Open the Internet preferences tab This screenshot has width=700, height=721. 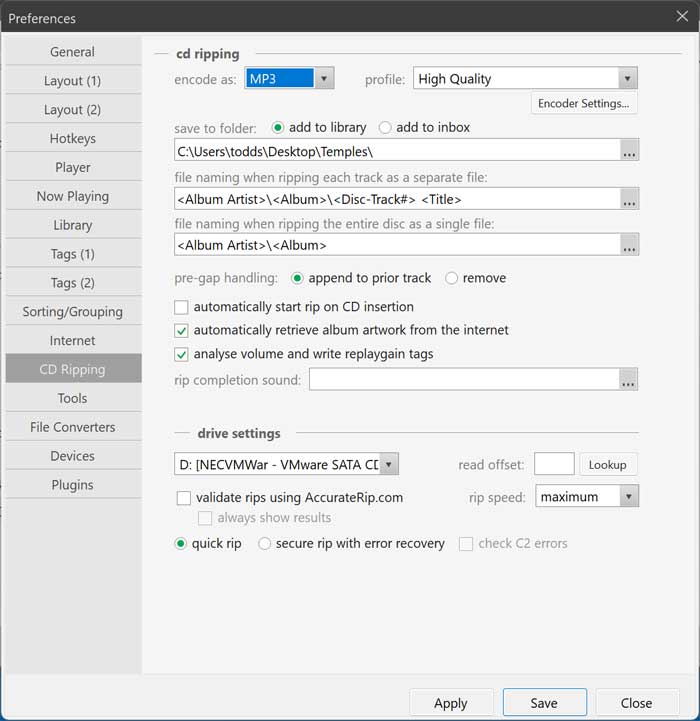pyautogui.click(x=73, y=341)
